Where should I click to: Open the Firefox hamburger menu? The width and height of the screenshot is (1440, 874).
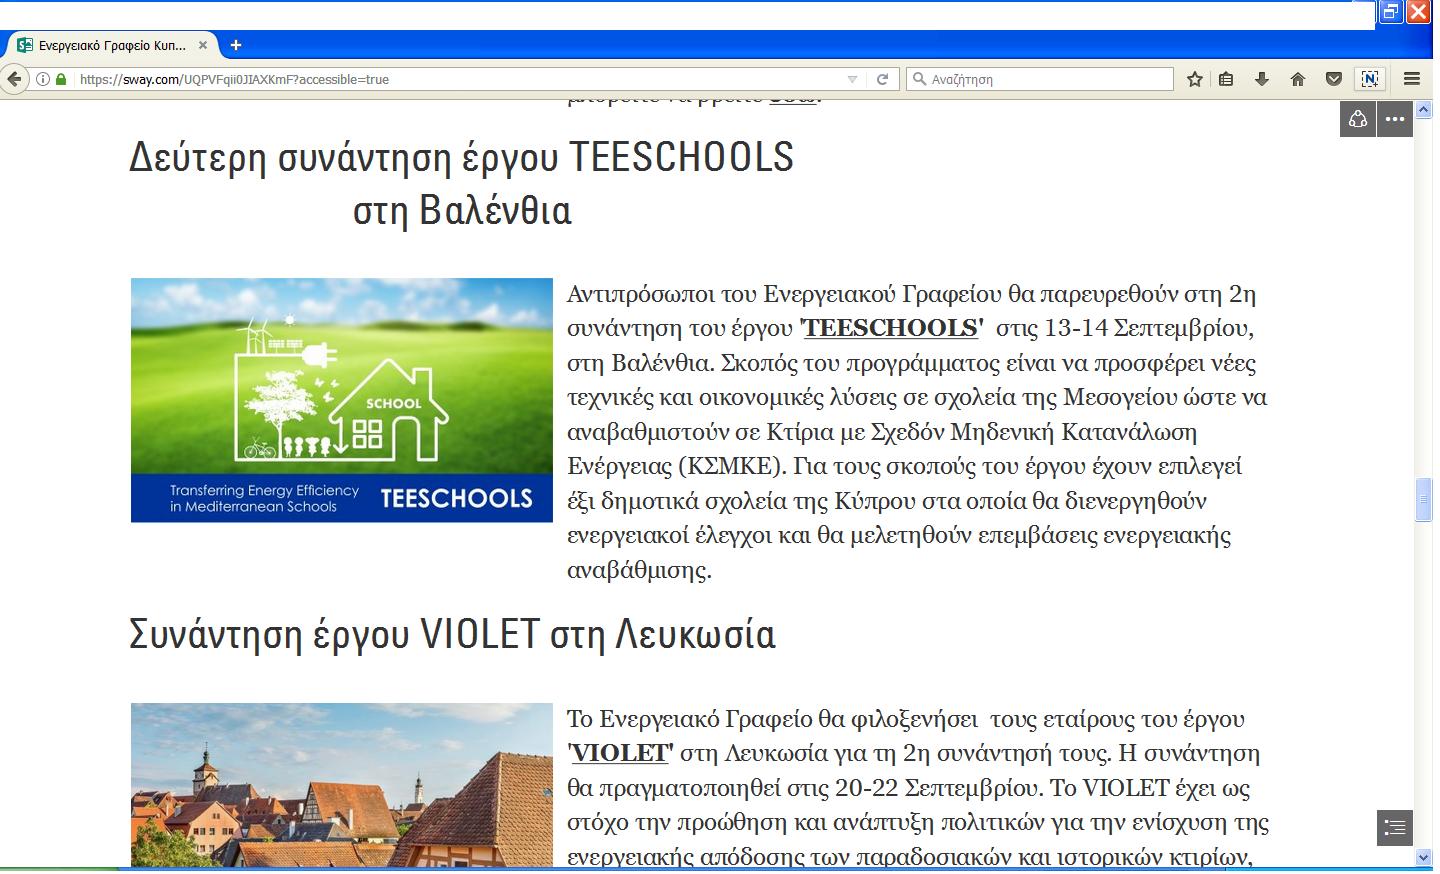tap(1412, 79)
